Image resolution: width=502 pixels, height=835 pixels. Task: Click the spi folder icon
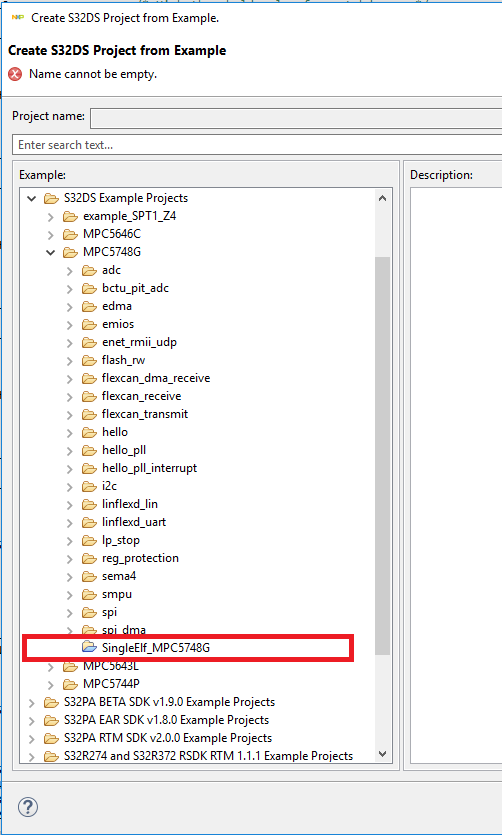89,612
